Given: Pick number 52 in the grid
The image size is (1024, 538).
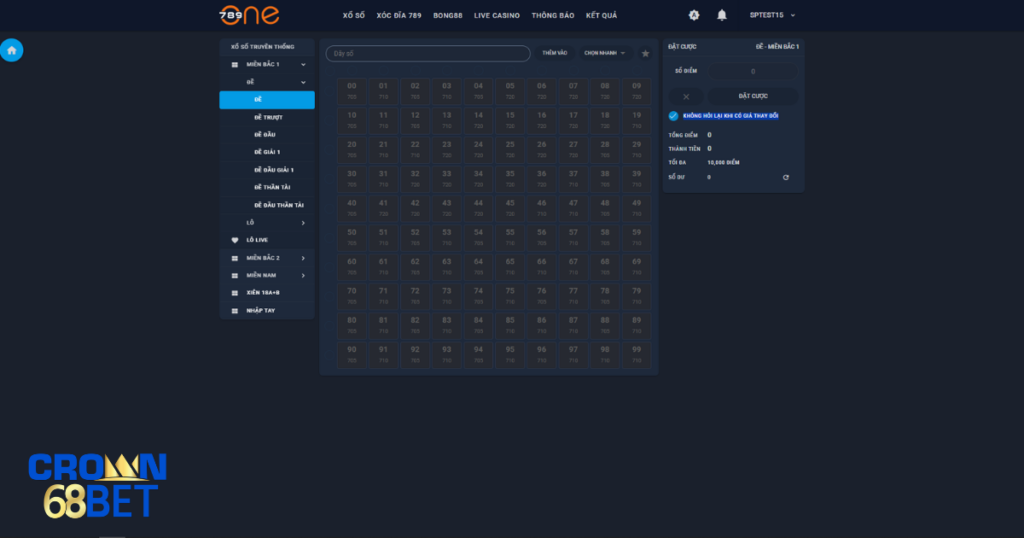Looking at the screenshot, I should [415, 238].
